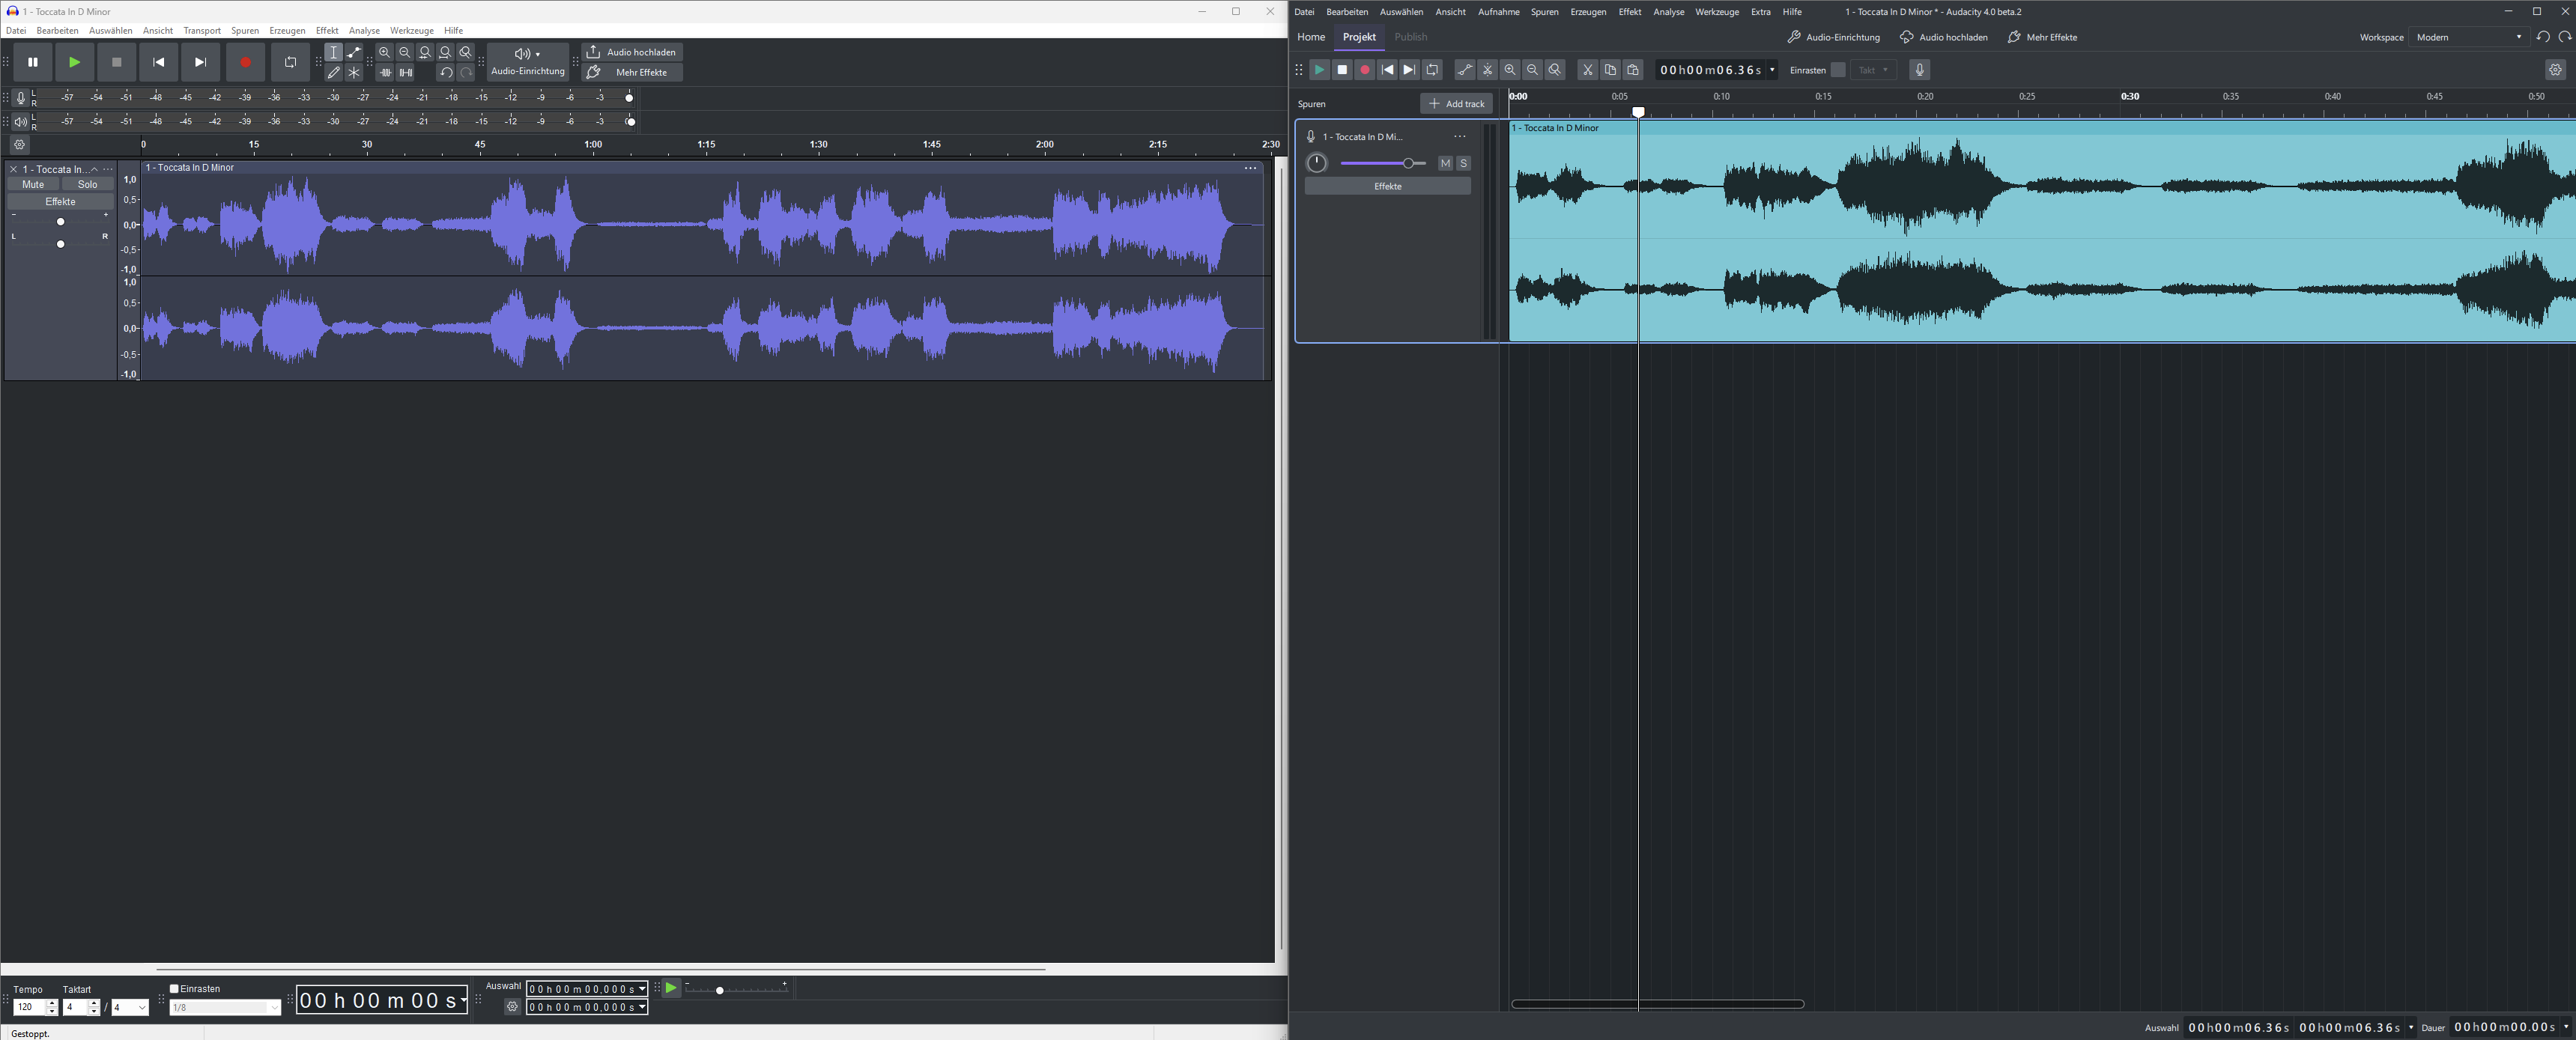Open the disabled 'Takt' snap dropdown in Audacity 4
The height and width of the screenshot is (1040, 2576).
point(1873,70)
